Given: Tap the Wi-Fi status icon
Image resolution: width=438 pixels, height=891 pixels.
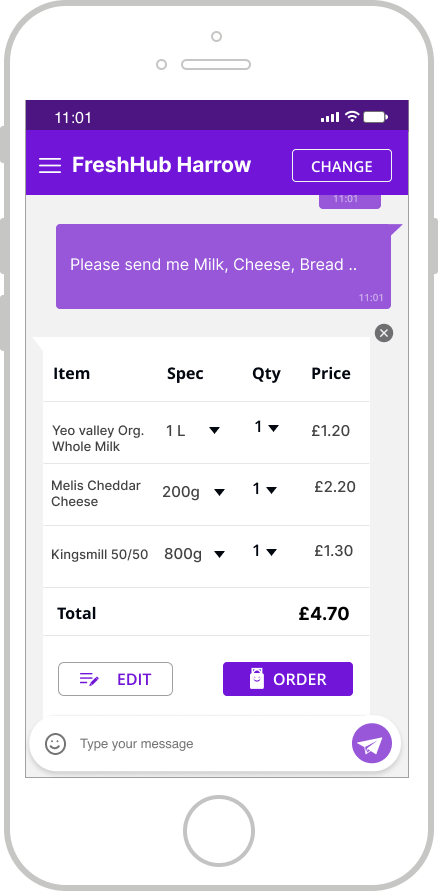Looking at the screenshot, I should pos(352,116).
